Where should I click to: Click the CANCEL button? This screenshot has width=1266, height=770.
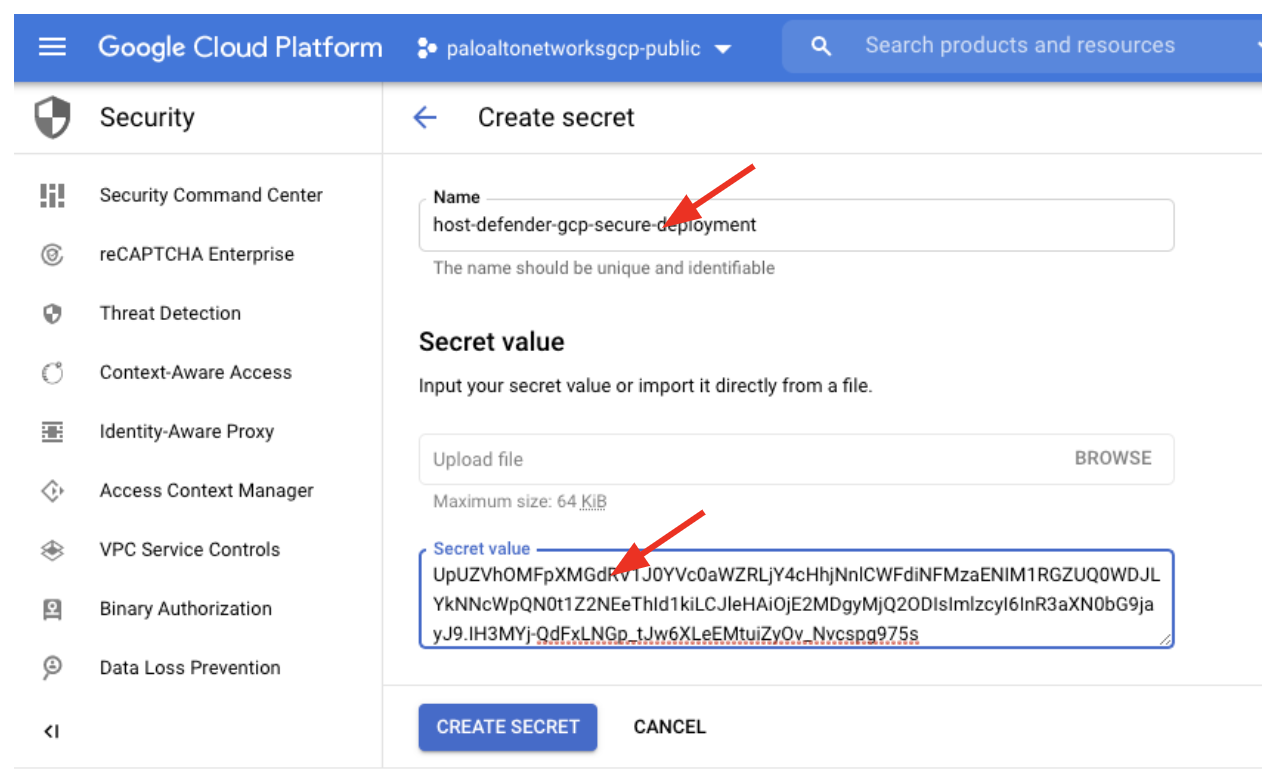pyautogui.click(x=669, y=727)
